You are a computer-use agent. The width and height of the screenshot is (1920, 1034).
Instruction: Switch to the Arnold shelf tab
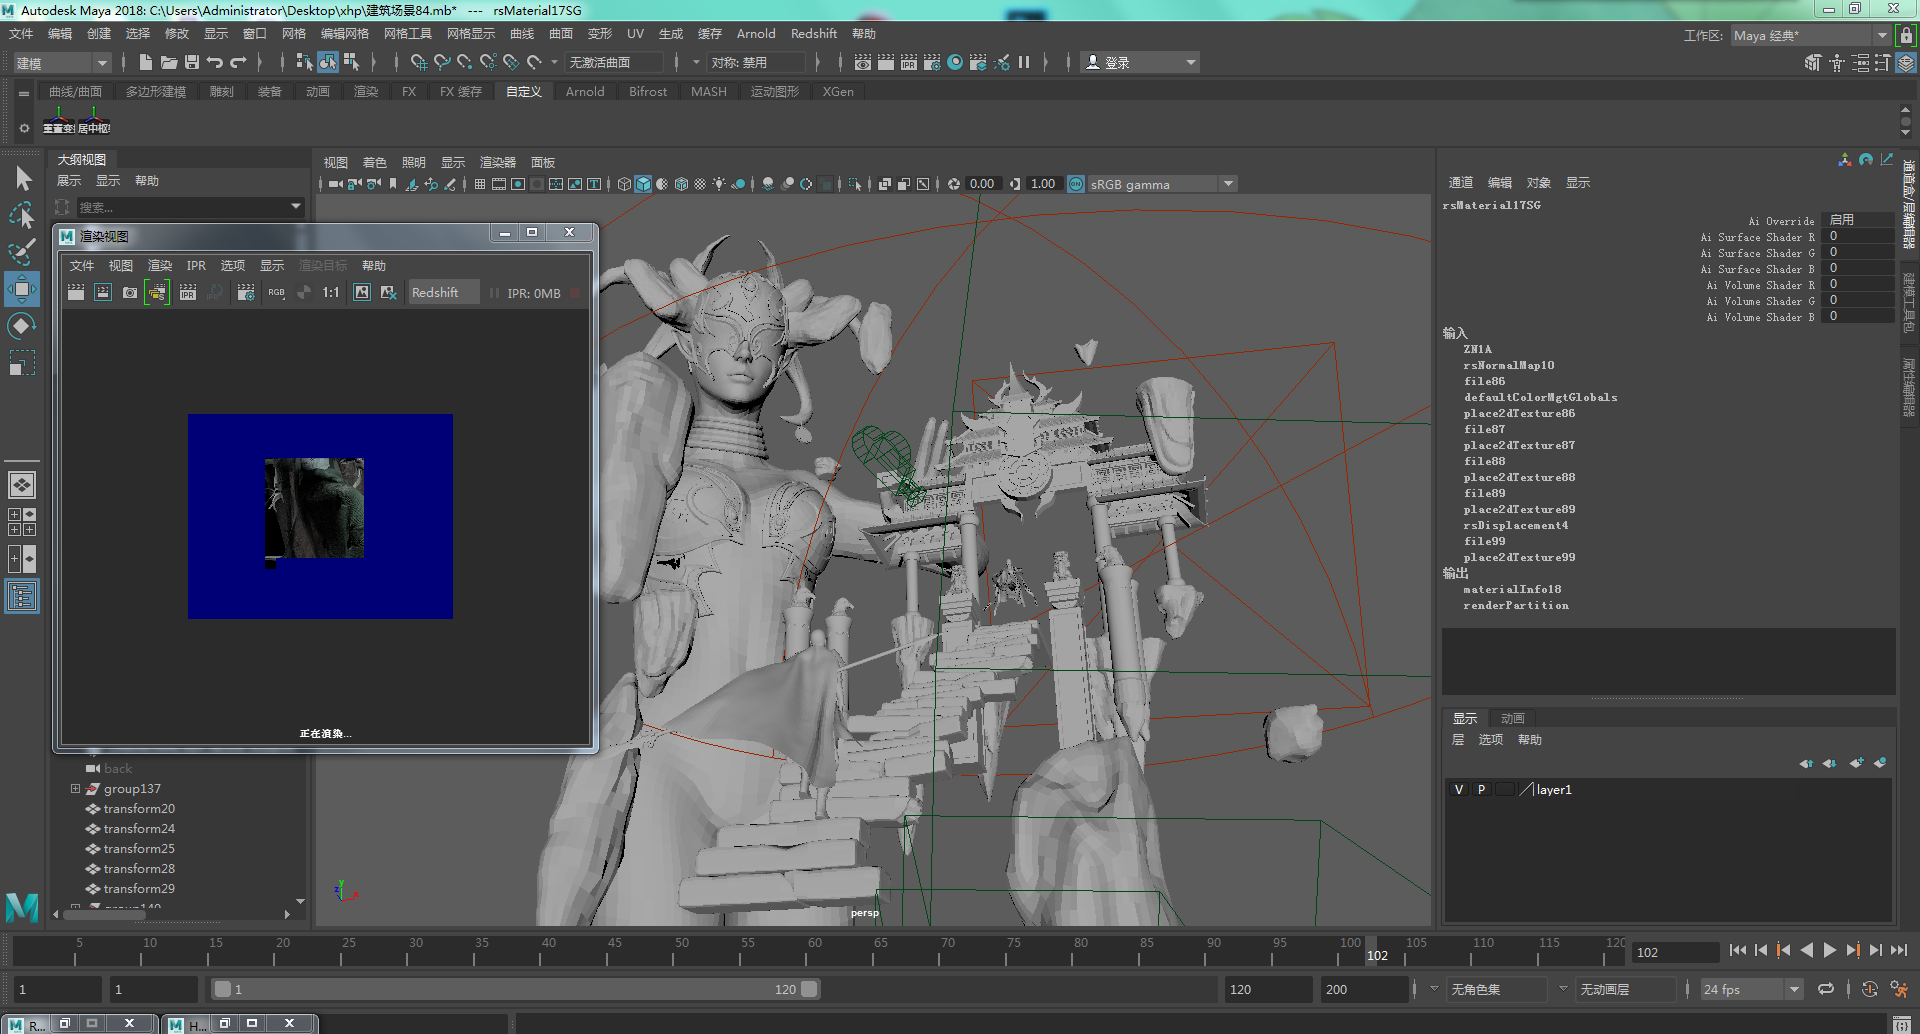pos(585,92)
